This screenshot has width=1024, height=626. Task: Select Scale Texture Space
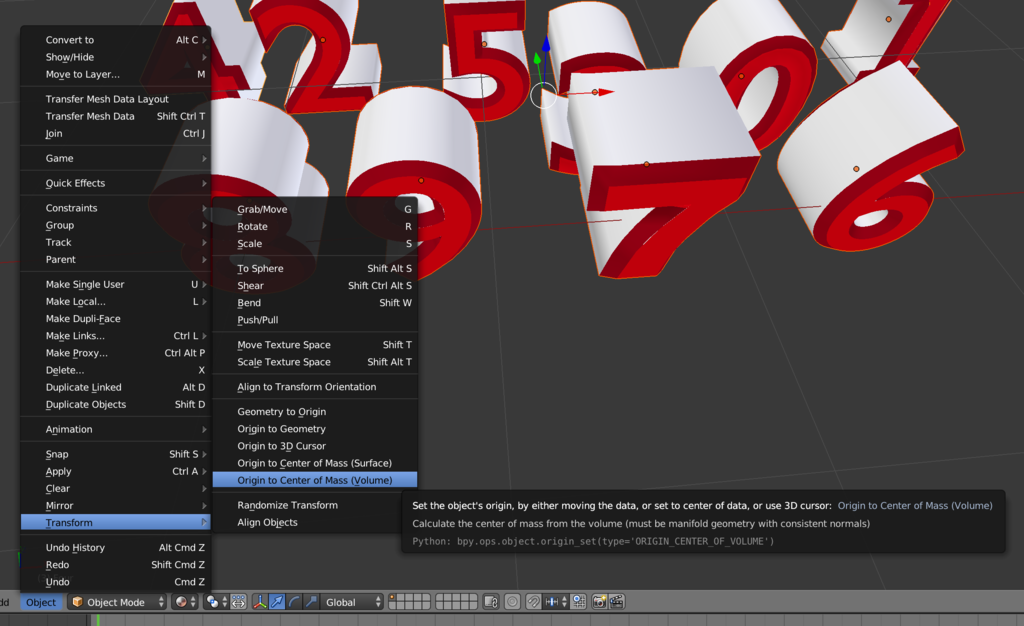(315, 362)
